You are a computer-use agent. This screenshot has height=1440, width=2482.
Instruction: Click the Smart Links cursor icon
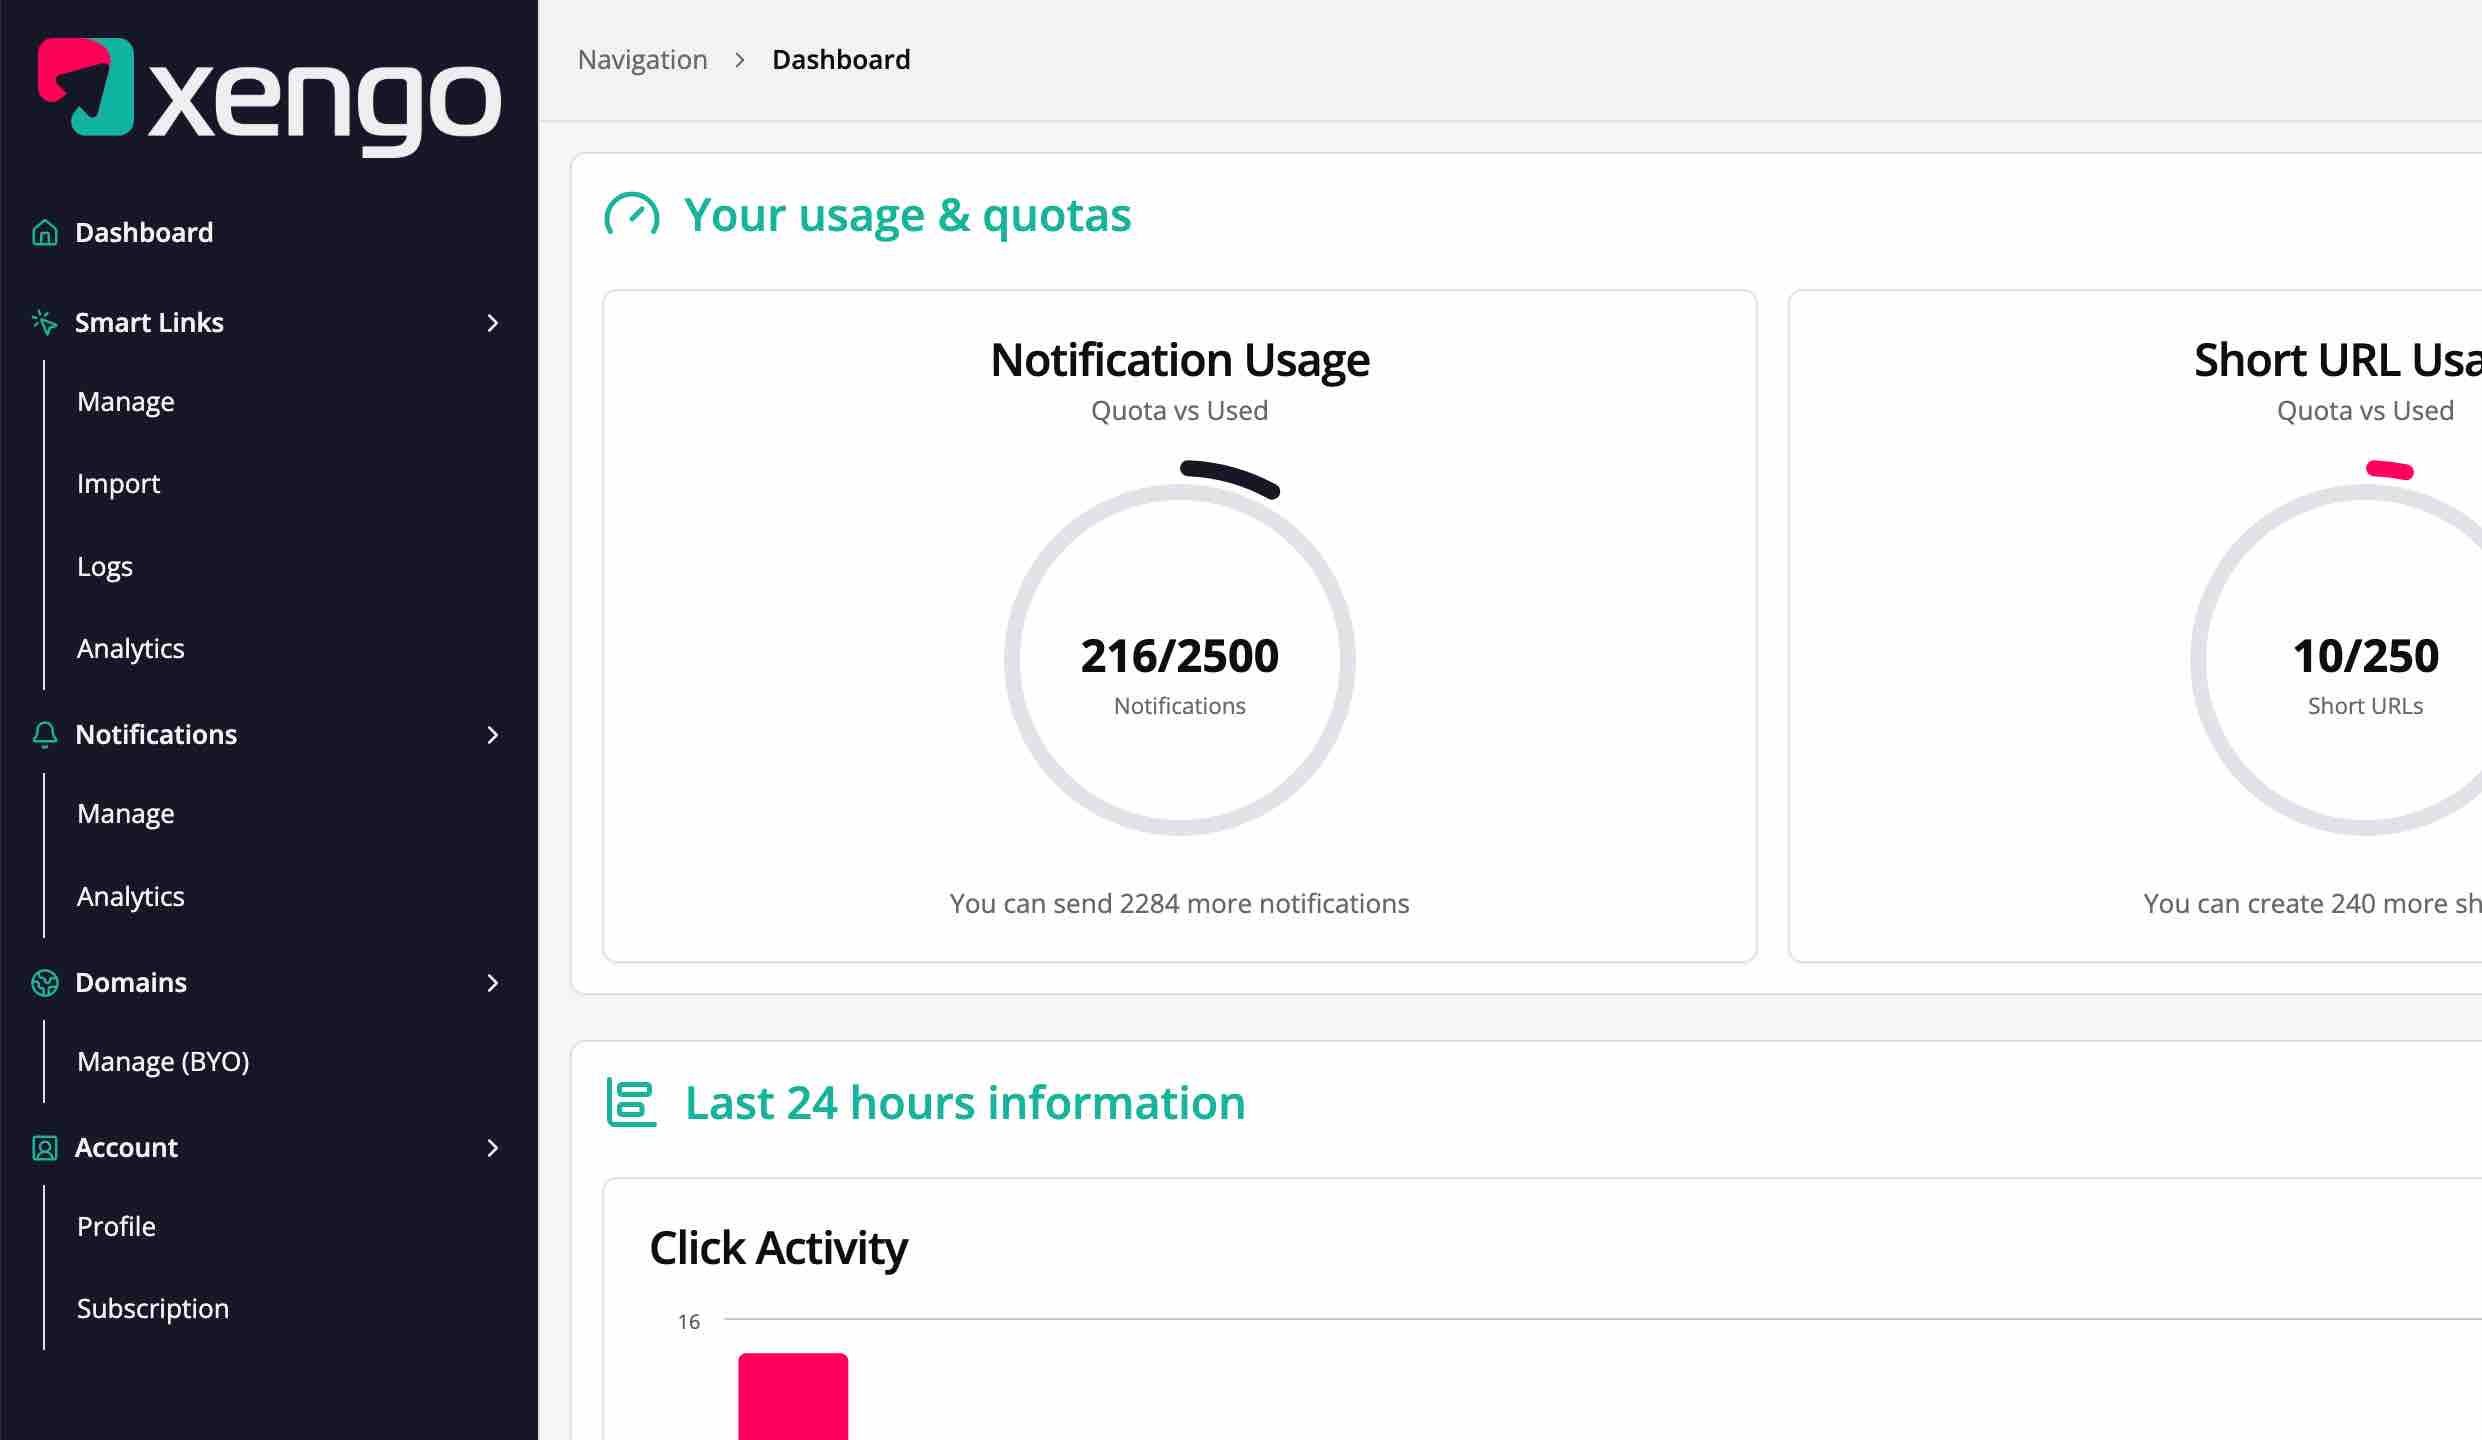pos(44,322)
